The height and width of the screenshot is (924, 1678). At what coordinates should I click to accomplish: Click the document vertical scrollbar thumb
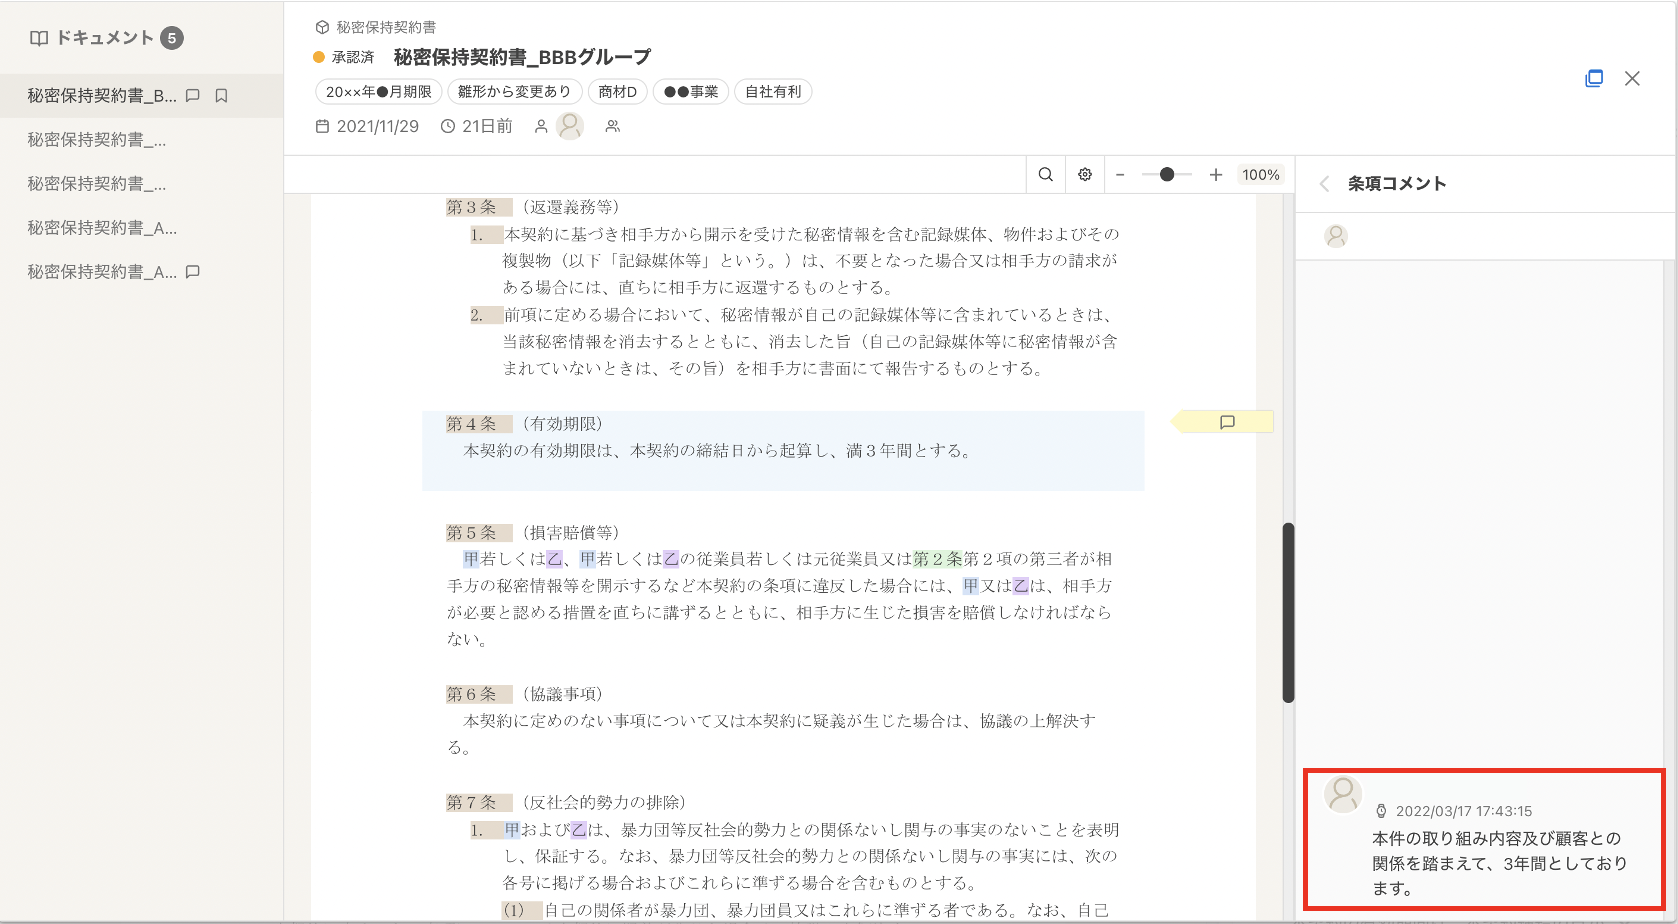point(1288,612)
